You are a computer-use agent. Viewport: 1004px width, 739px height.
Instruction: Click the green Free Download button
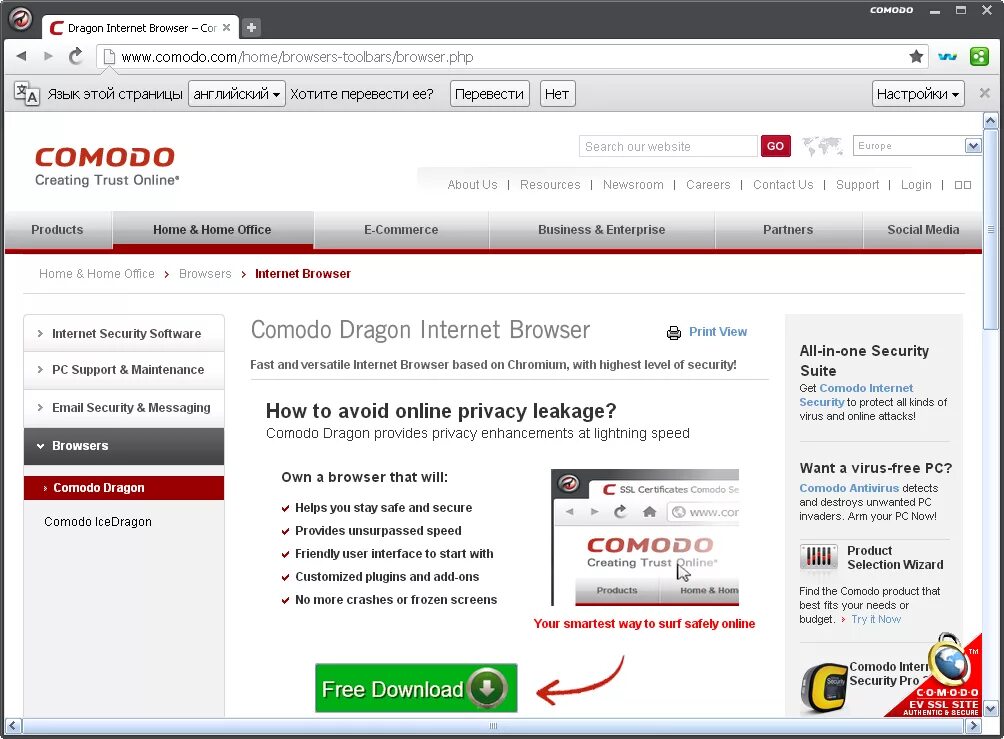click(416, 688)
